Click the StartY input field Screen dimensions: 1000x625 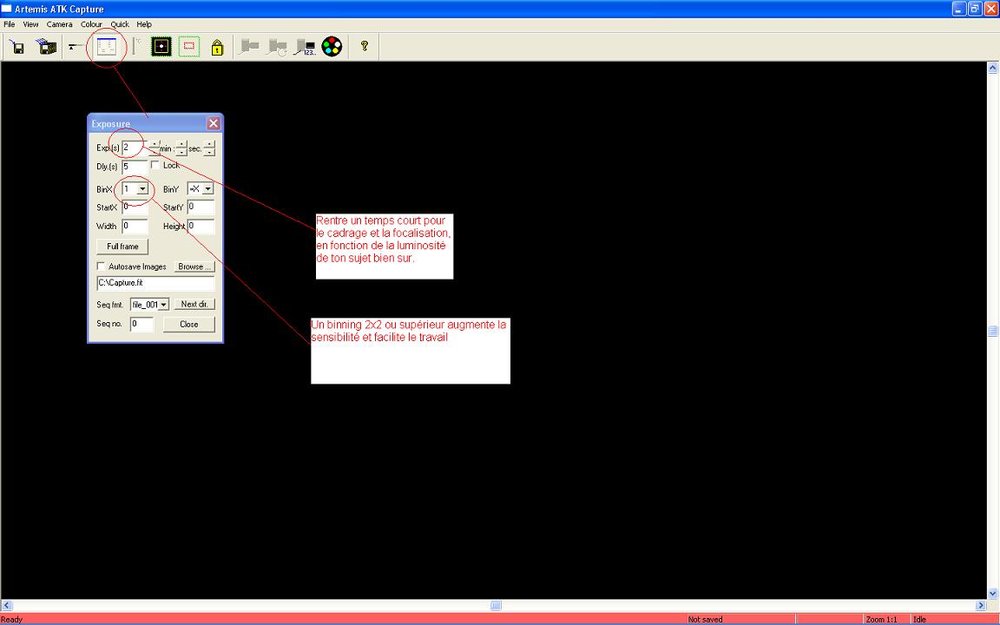(x=201, y=207)
